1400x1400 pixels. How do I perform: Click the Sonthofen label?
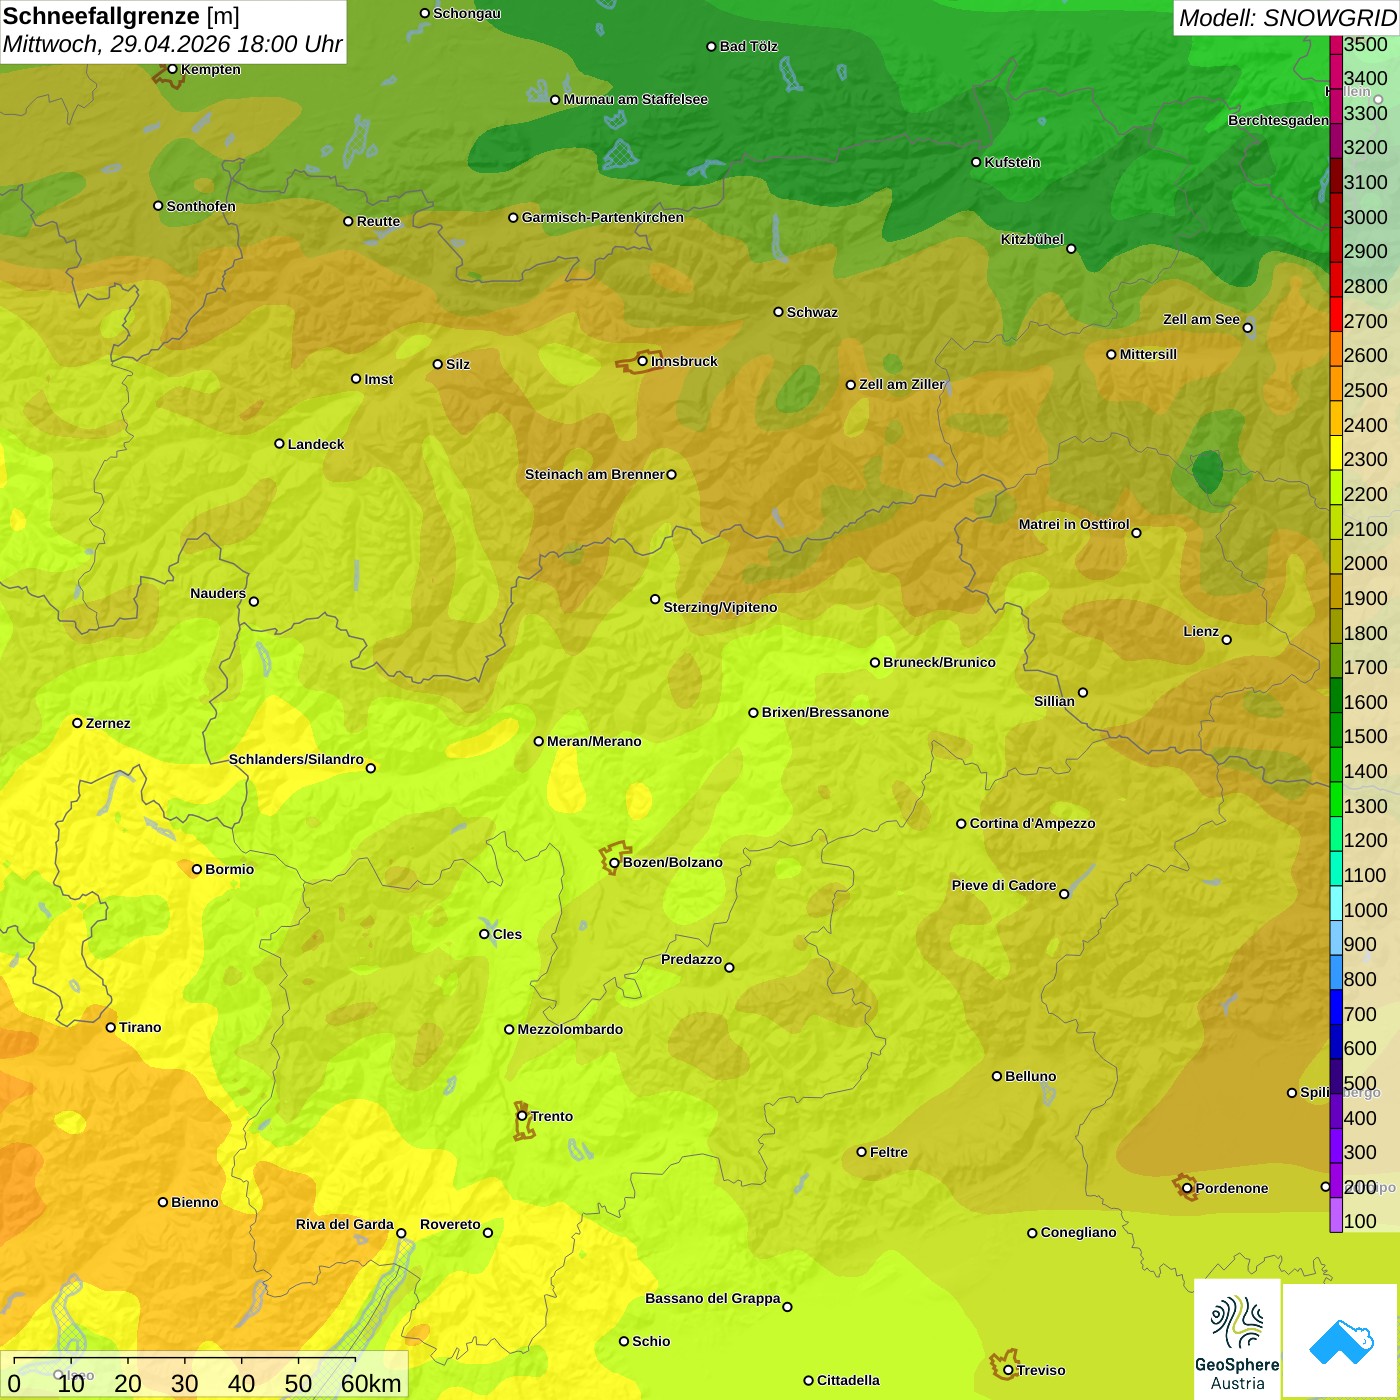tap(201, 206)
